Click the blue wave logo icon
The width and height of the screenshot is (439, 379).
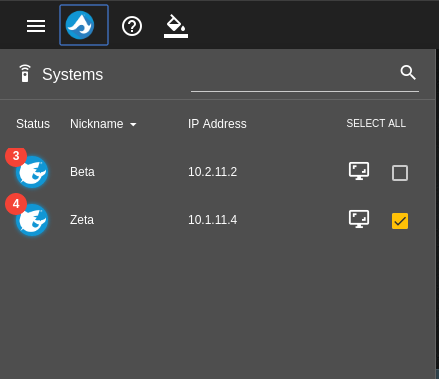coord(80,25)
